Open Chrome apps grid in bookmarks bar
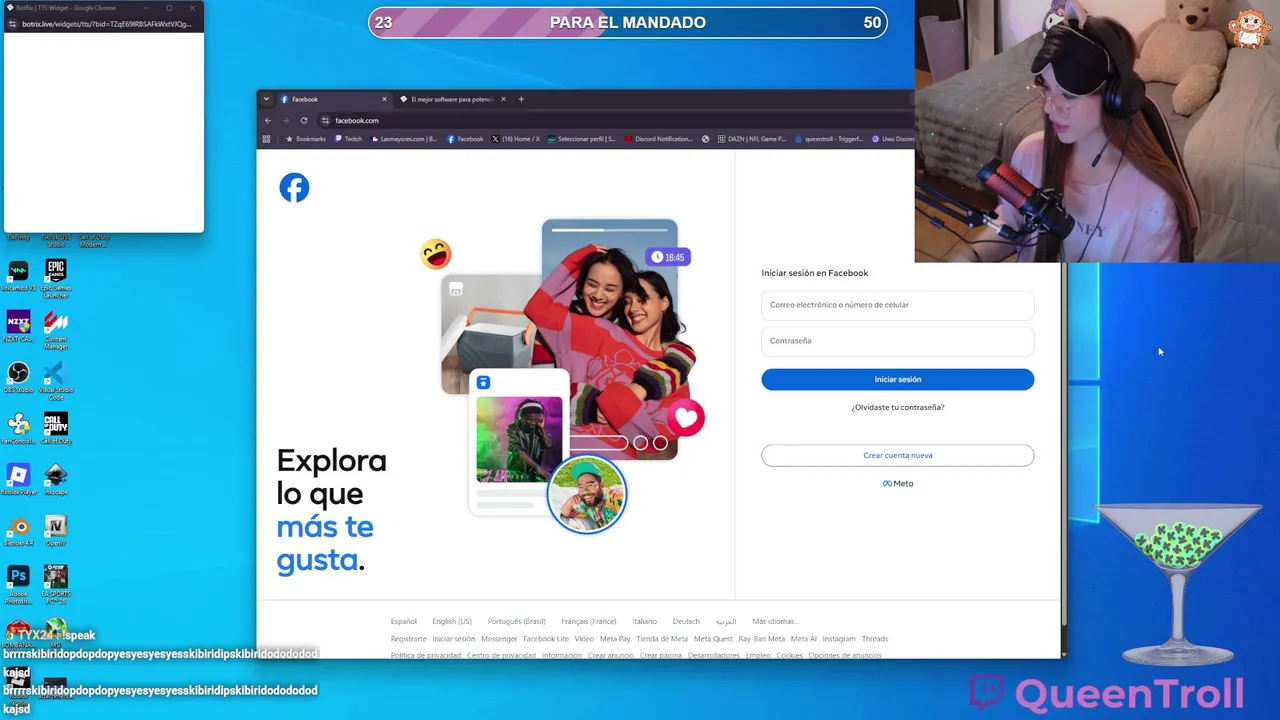The height and width of the screenshot is (720, 1280). pos(266,139)
